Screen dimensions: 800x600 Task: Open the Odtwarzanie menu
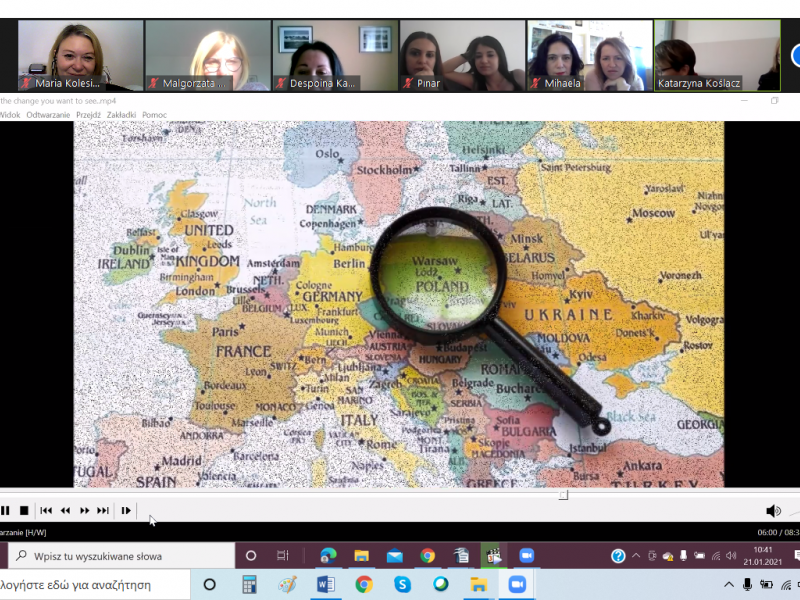[48, 115]
